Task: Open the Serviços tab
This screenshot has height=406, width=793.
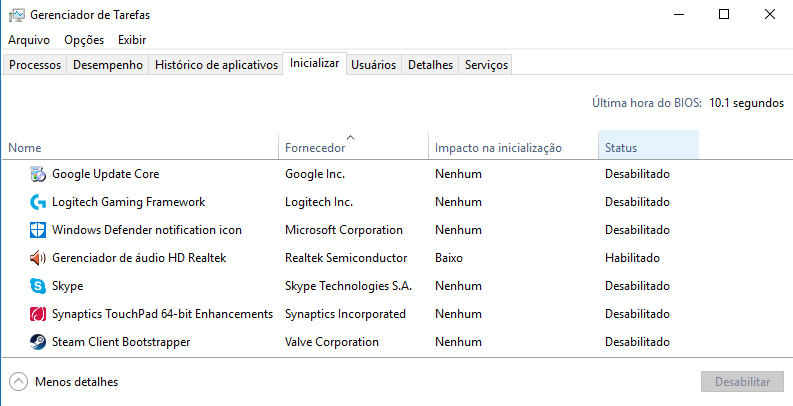Action: pyautogui.click(x=487, y=65)
